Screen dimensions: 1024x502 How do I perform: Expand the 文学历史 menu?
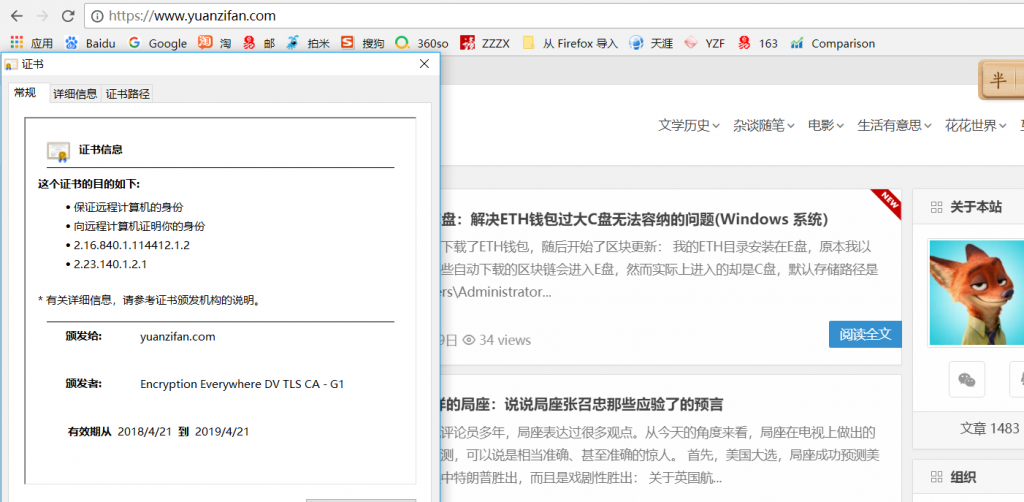tap(688, 125)
